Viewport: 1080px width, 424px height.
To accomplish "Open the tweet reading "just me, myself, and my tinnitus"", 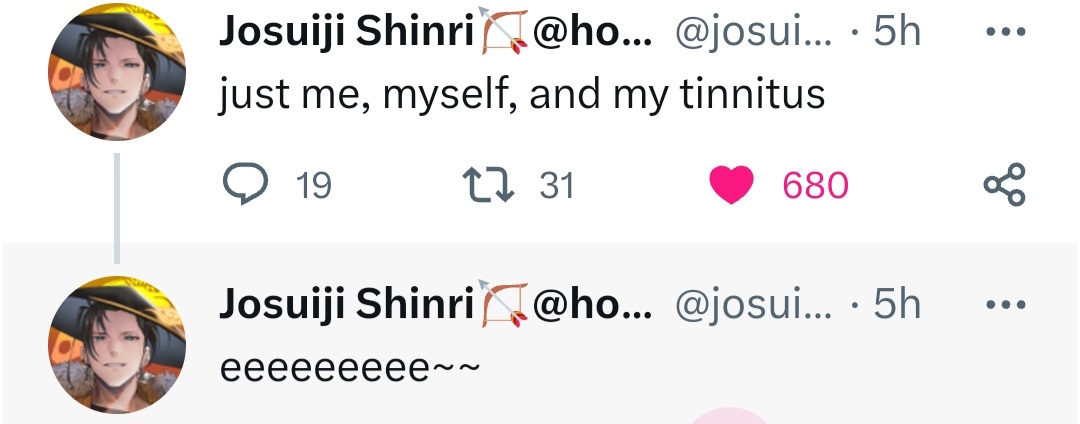I will pos(522,95).
